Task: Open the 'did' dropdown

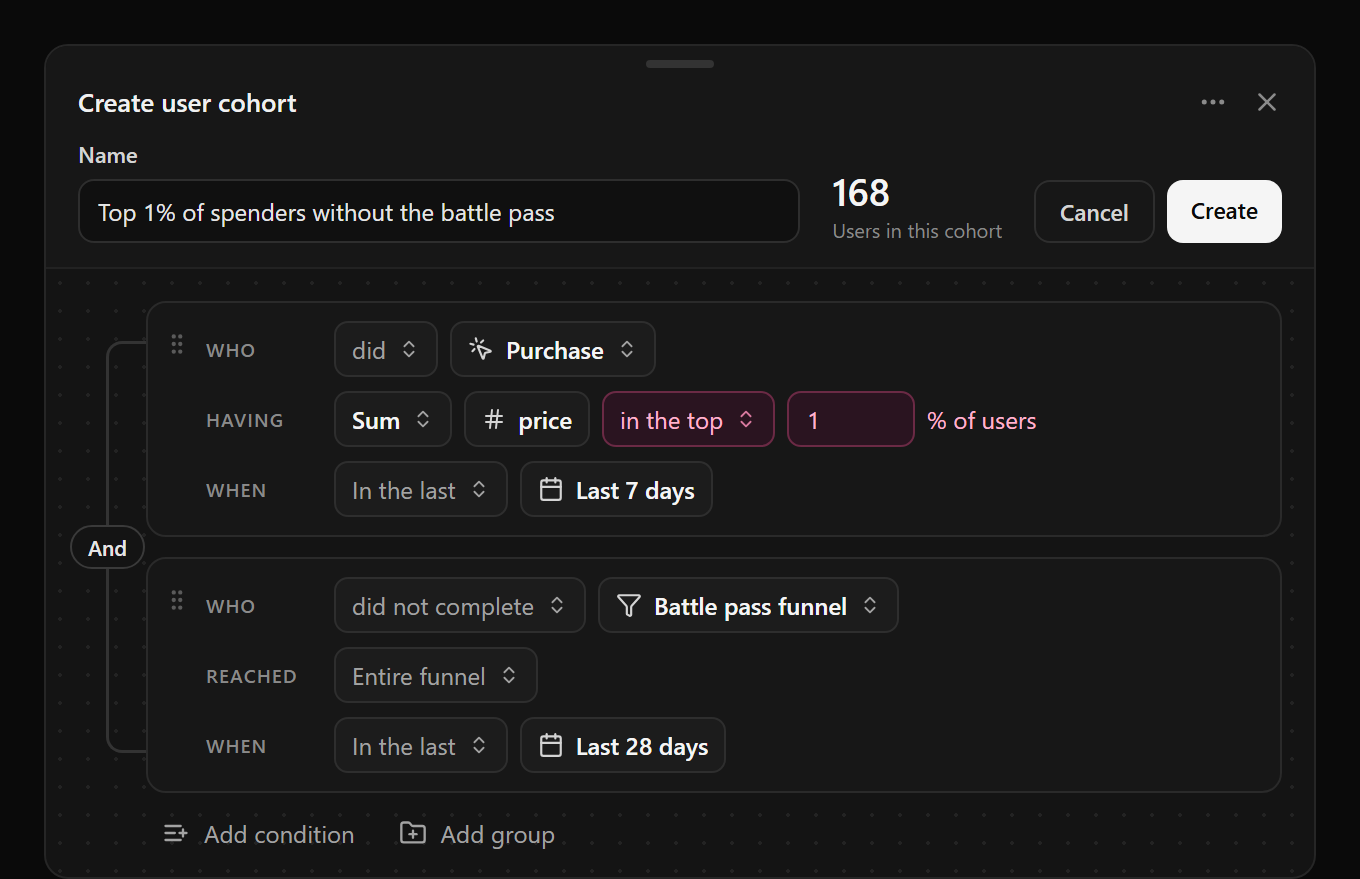Action: pos(386,350)
